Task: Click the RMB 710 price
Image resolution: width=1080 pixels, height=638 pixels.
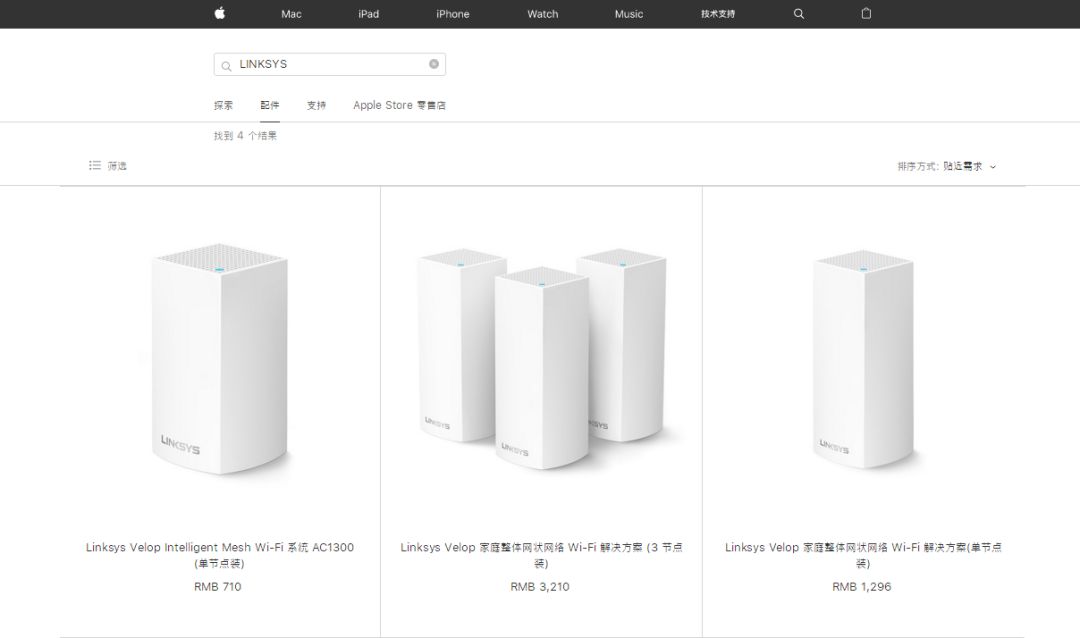Action: click(x=218, y=587)
